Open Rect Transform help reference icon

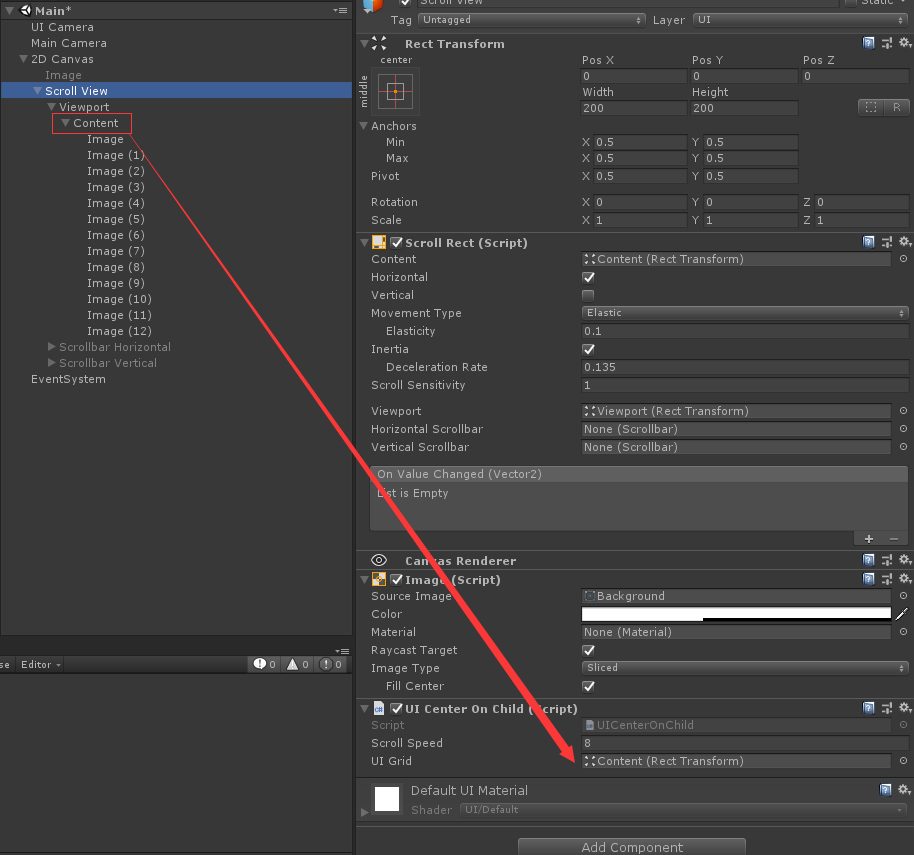click(x=869, y=43)
